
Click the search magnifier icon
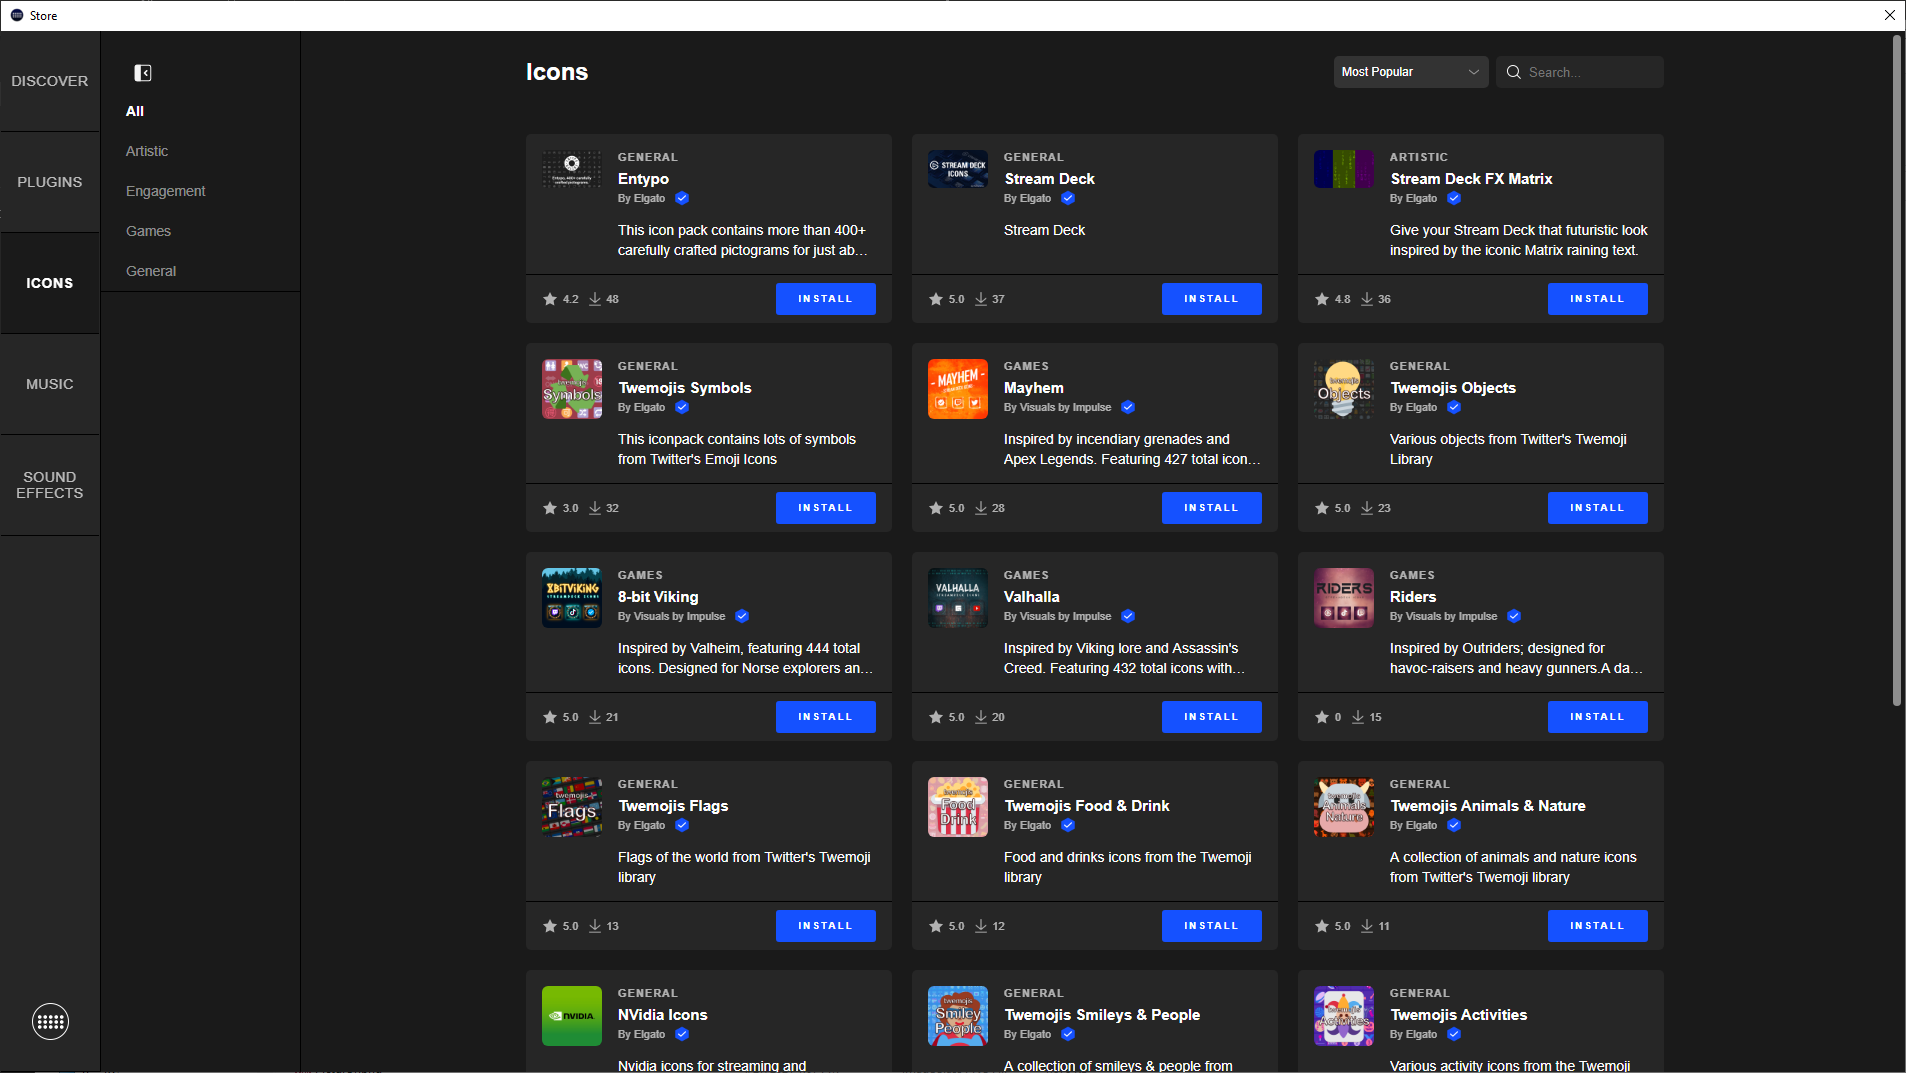[x=1513, y=72]
